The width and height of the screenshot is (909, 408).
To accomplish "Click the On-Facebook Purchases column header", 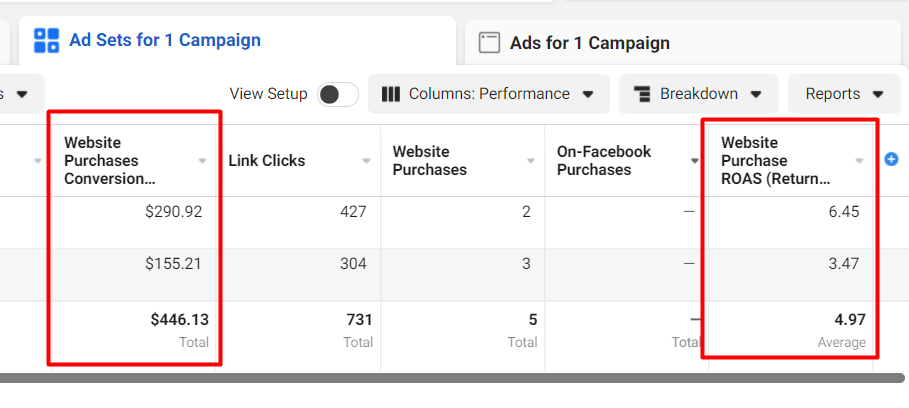I will pos(604,160).
